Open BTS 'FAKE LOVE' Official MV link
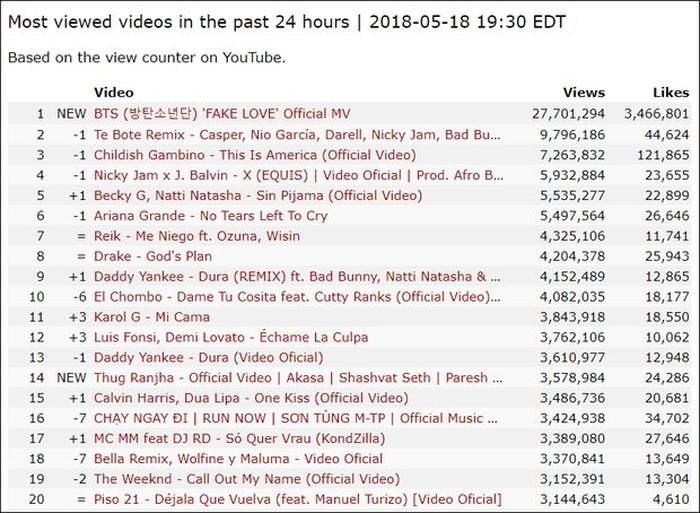700x513 pixels. 222,114
